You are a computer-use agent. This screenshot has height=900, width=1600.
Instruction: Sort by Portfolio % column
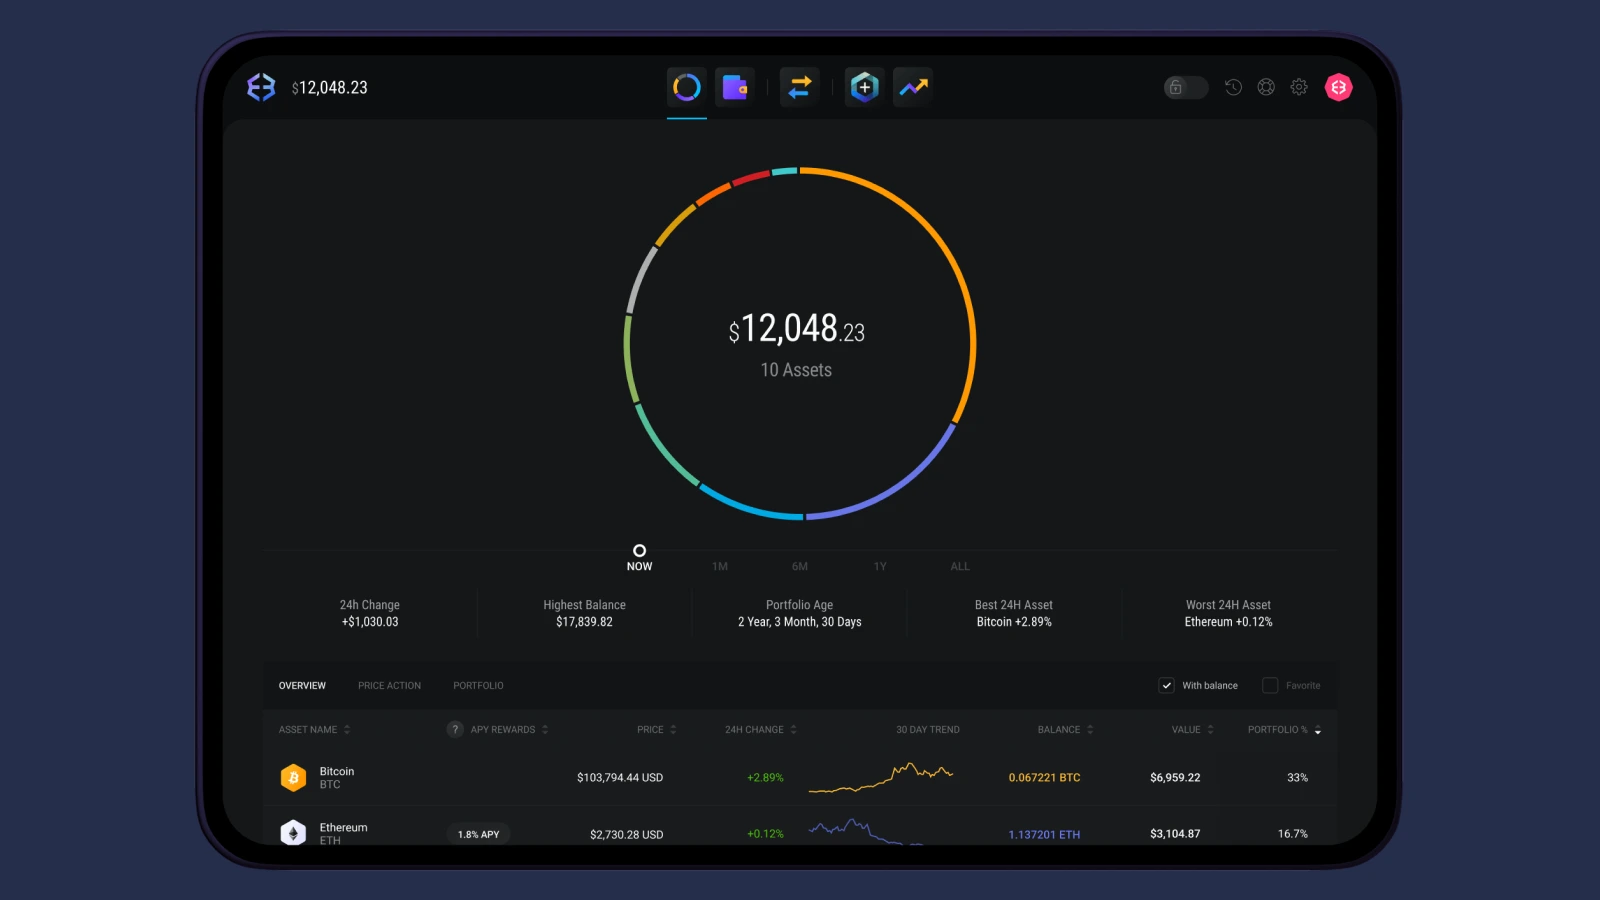pos(1285,730)
